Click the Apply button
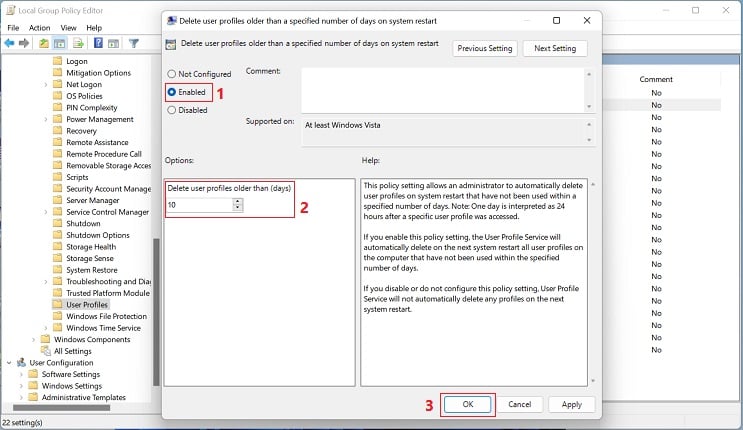 click(x=571, y=404)
